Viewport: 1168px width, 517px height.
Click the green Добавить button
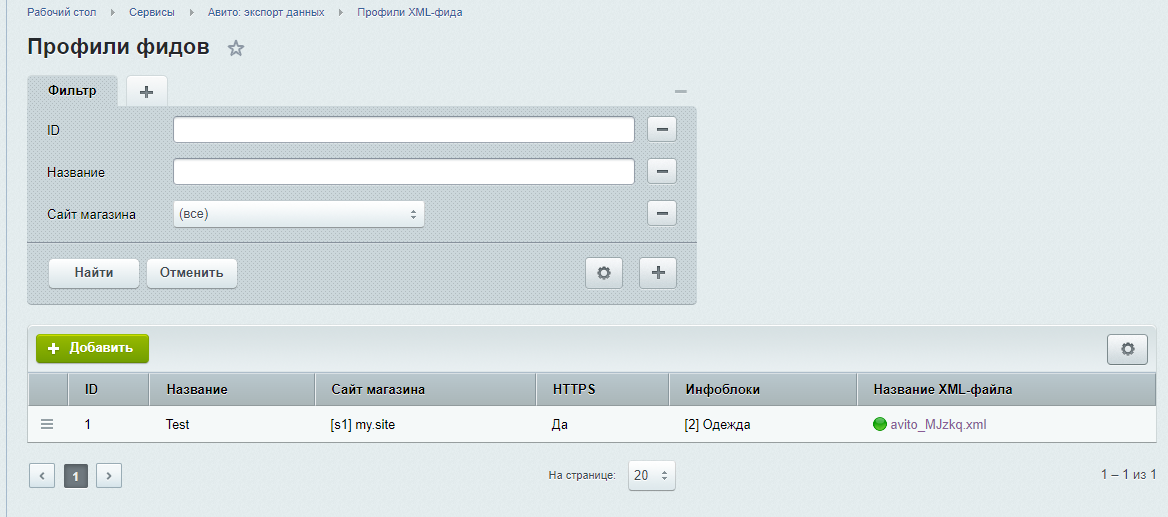92,348
